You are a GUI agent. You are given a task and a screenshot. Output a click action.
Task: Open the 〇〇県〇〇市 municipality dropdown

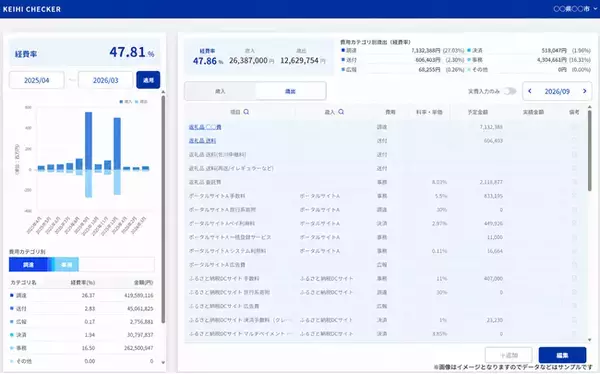575,8
